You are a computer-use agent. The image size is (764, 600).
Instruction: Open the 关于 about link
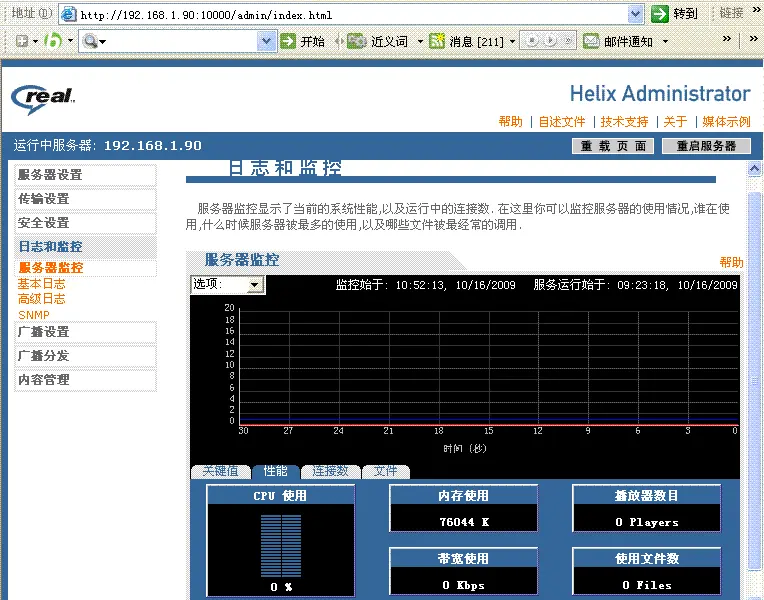675,121
